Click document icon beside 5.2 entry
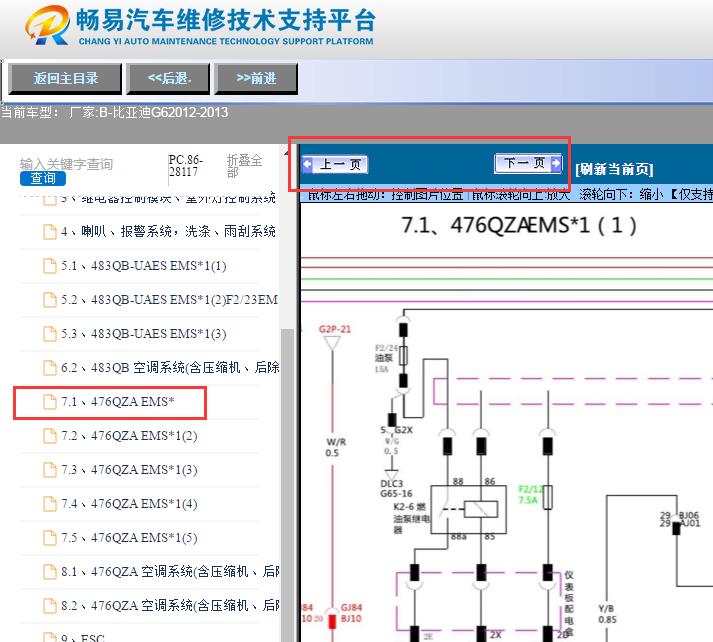 (x=50, y=300)
